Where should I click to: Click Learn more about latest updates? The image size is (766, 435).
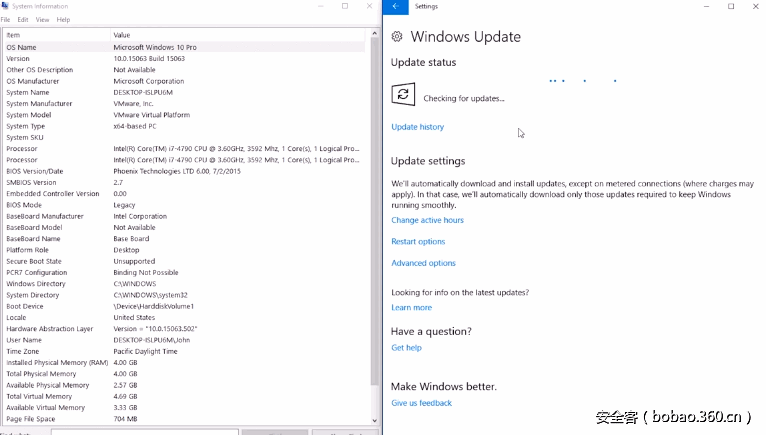411,307
